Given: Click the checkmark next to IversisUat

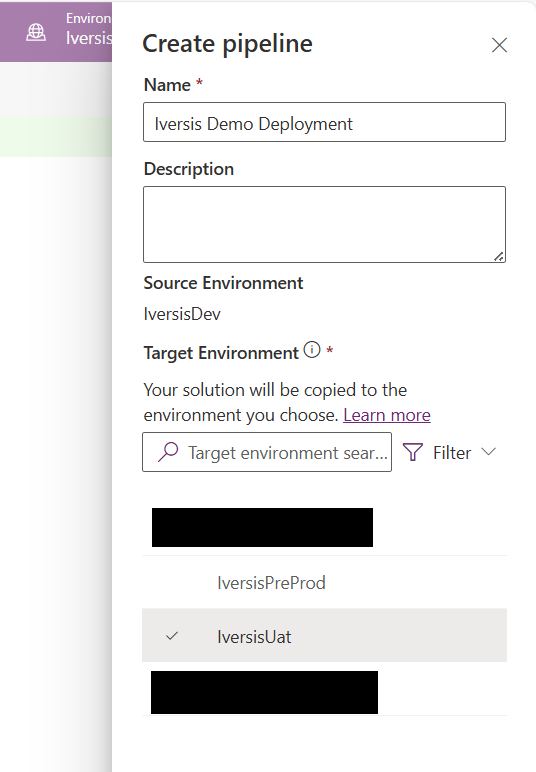Looking at the screenshot, I should 172,636.
